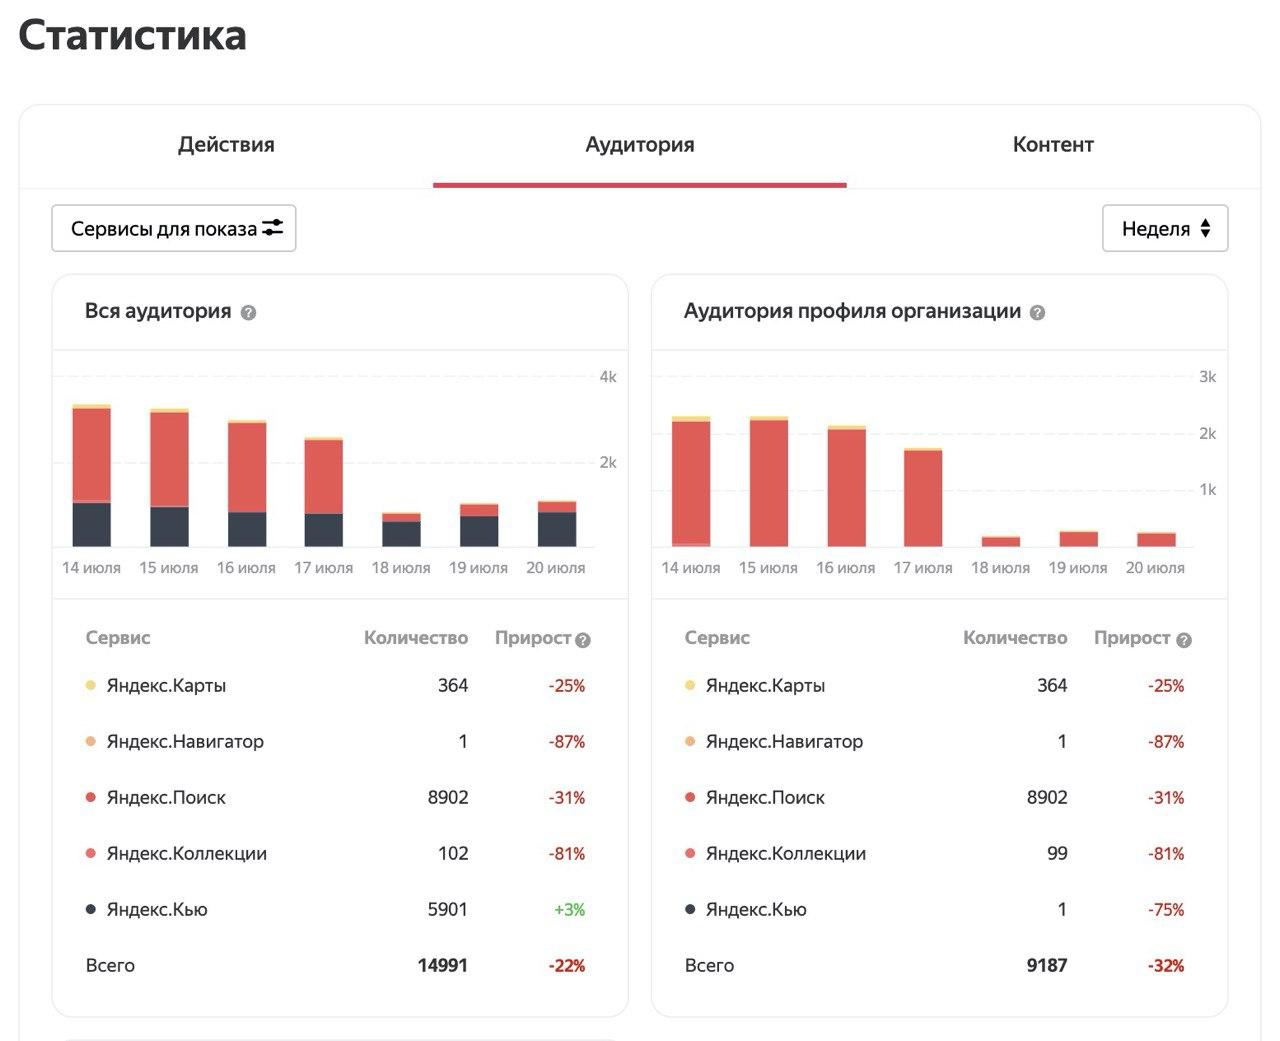Screen dimensions: 1280x1041
Task: Click Яндекс.Навигатор row in right table
Action: [935, 742]
